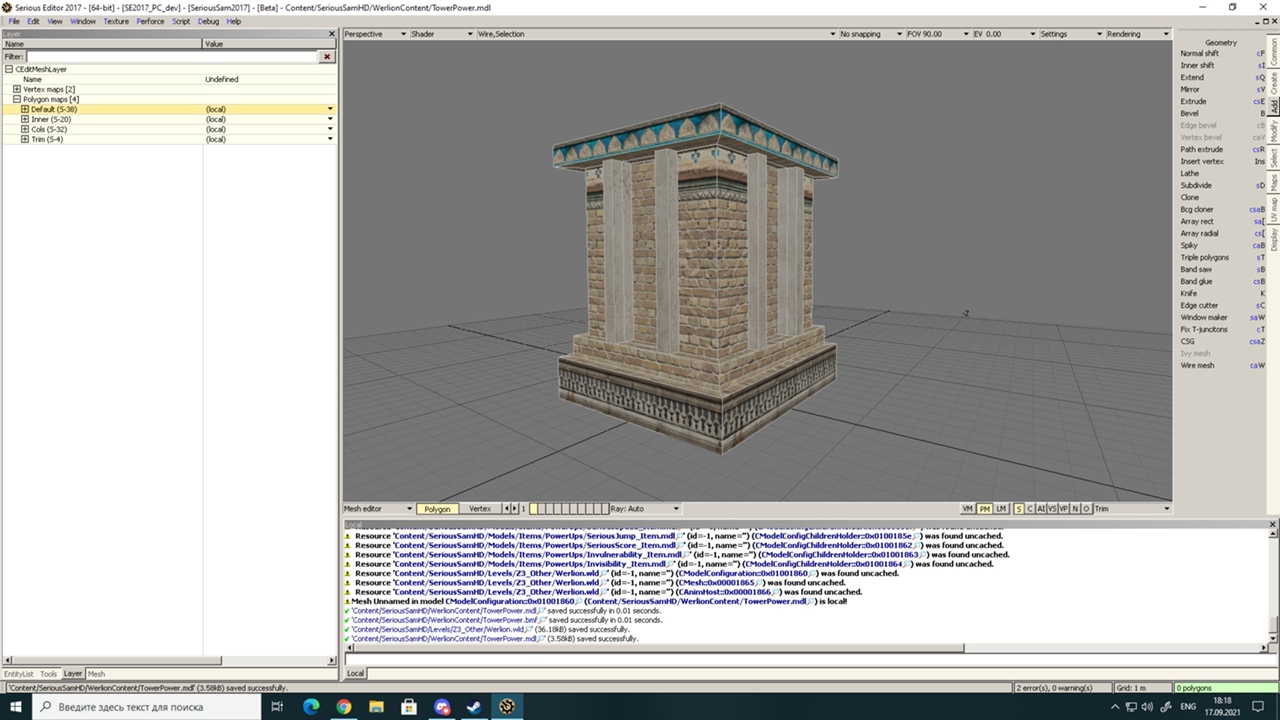Open Steam from the Windows taskbar
Image resolution: width=1280 pixels, height=720 pixels.
[474, 706]
